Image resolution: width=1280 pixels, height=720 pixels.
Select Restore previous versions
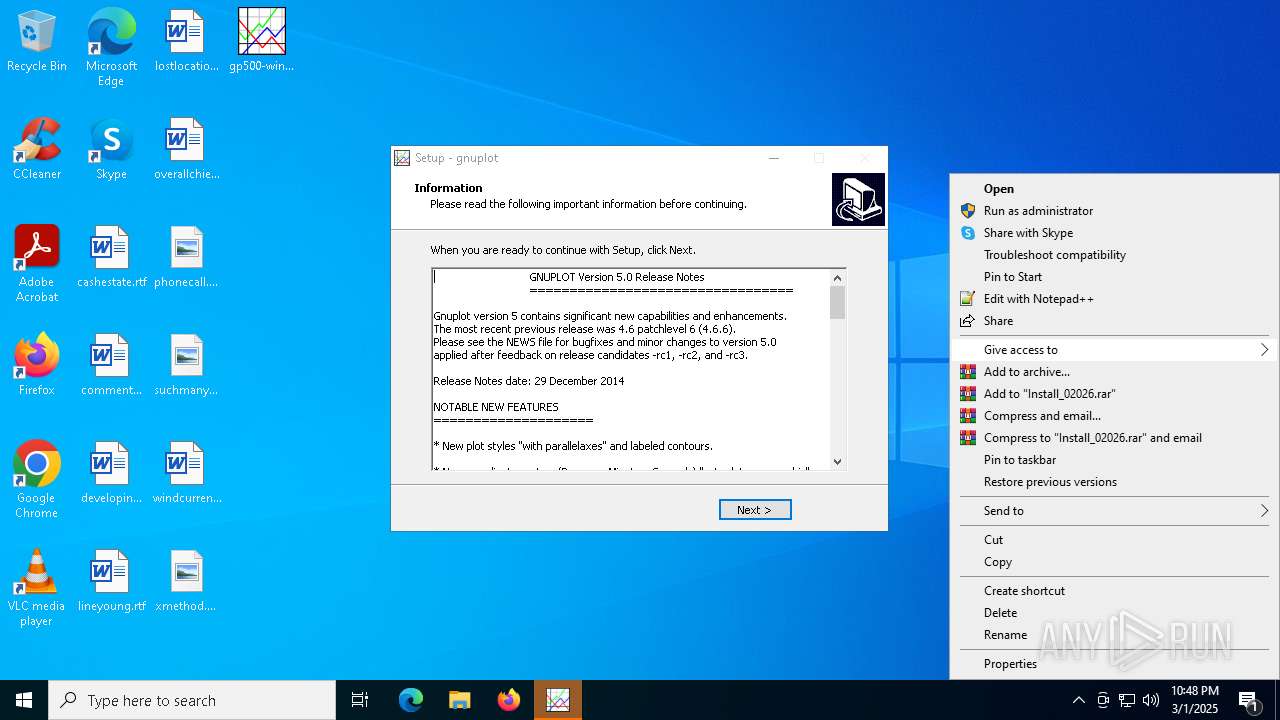1114,482
